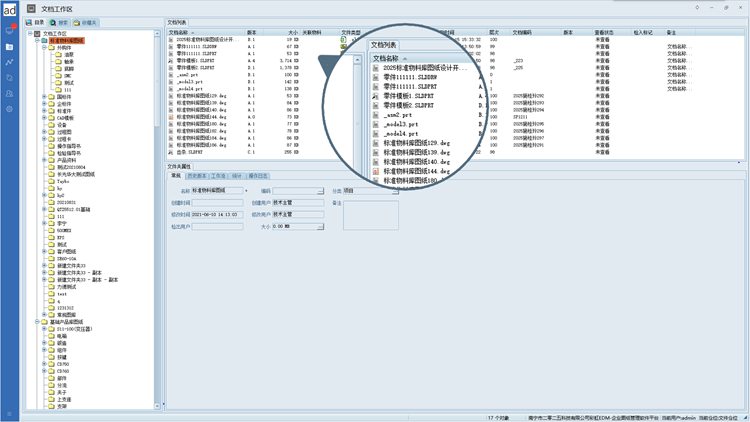Open the line chart icon in sidebar
750x422 pixels.
(x=9, y=62)
